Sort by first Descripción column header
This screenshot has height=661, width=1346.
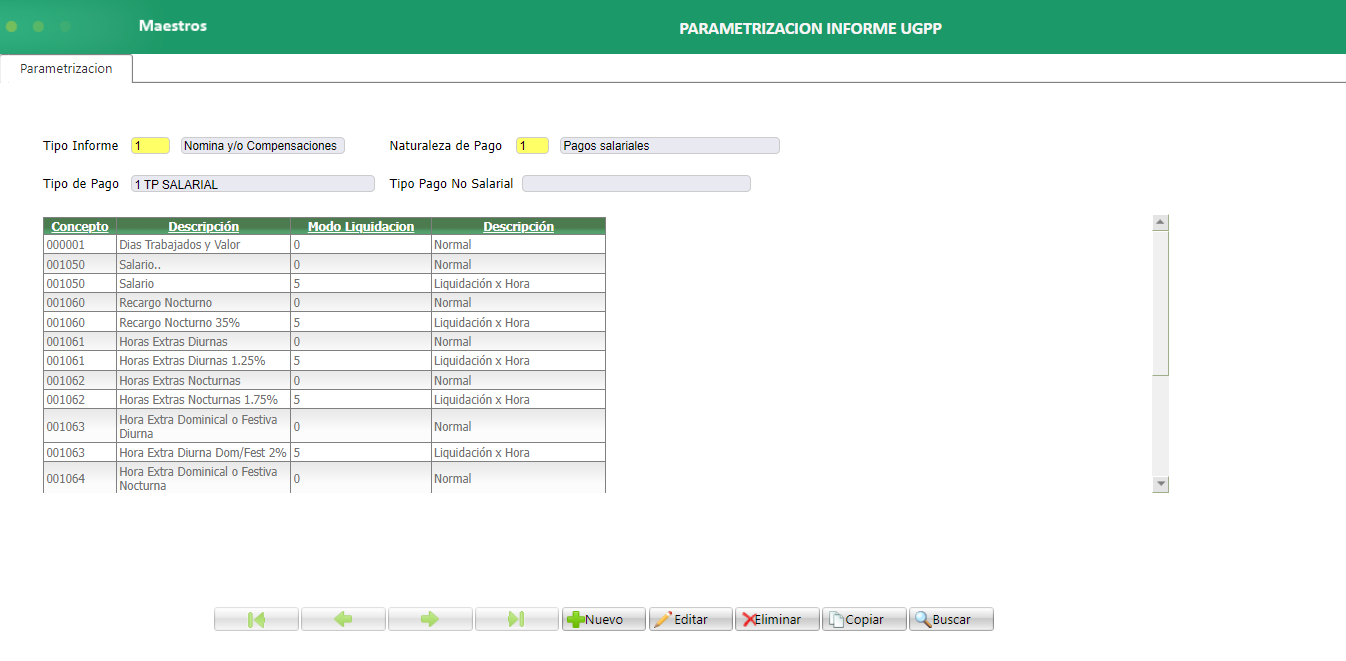pos(203,227)
